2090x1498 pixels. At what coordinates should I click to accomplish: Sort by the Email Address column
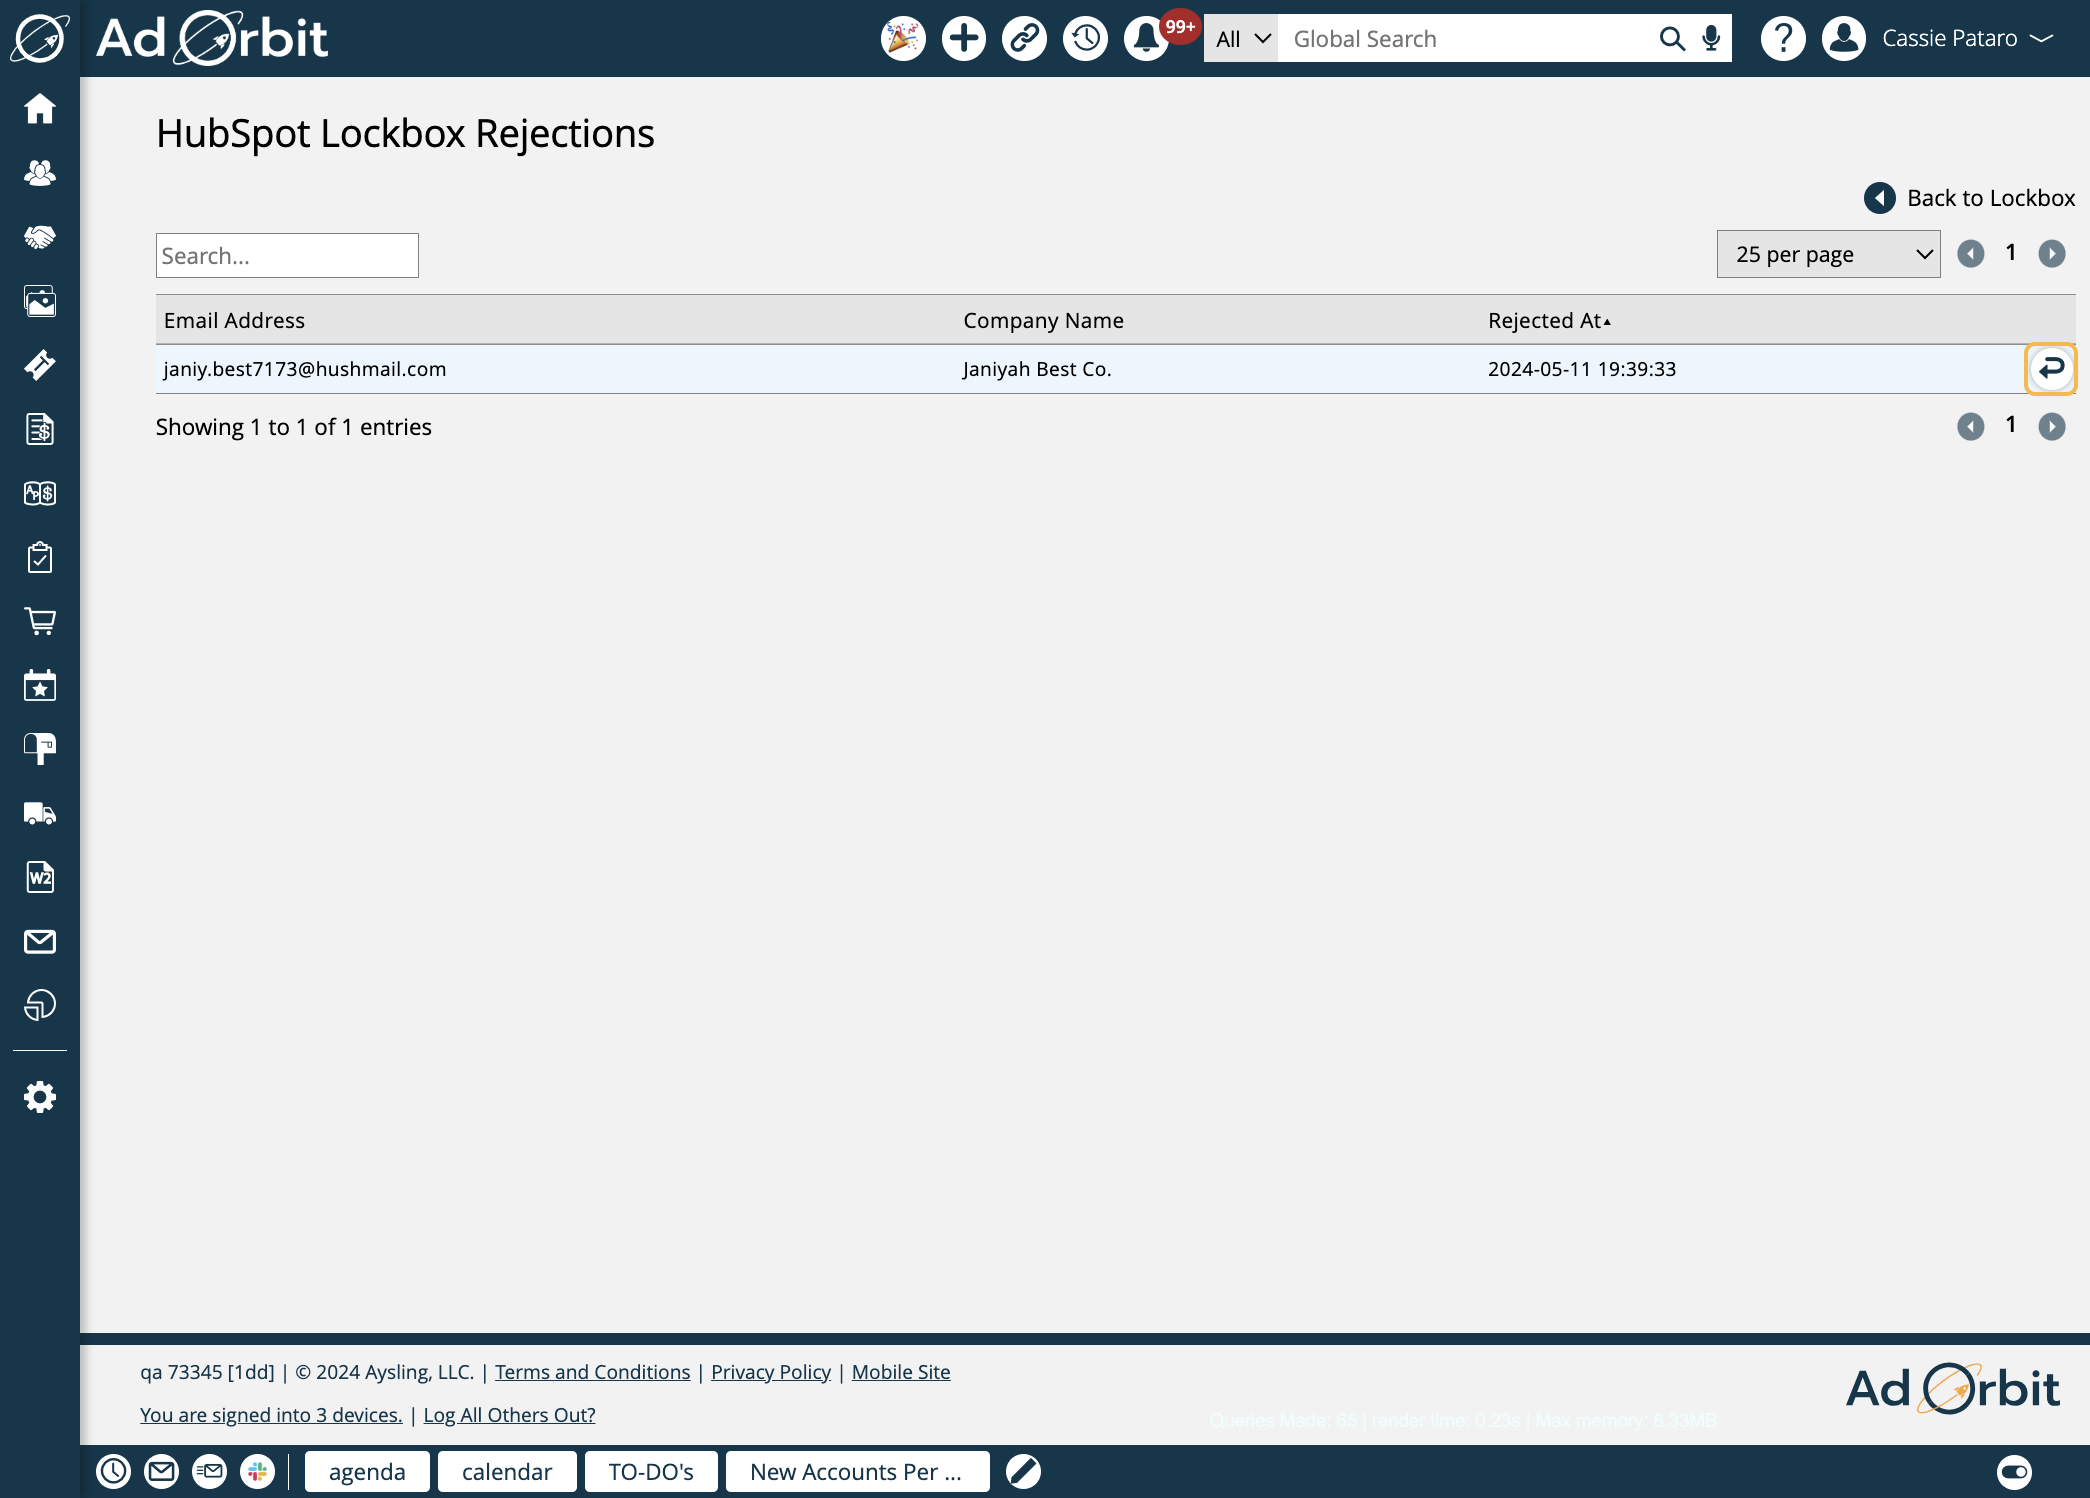234,320
